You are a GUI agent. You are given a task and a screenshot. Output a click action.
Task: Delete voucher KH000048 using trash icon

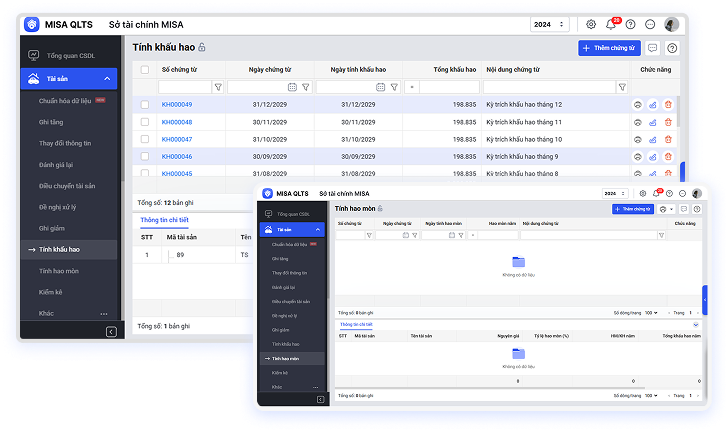pos(668,122)
